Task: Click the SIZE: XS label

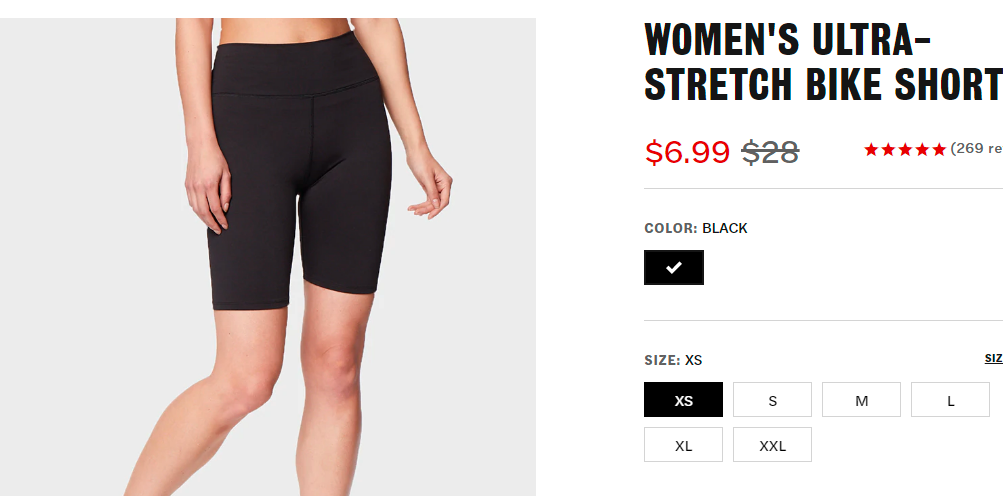Action: [673, 360]
